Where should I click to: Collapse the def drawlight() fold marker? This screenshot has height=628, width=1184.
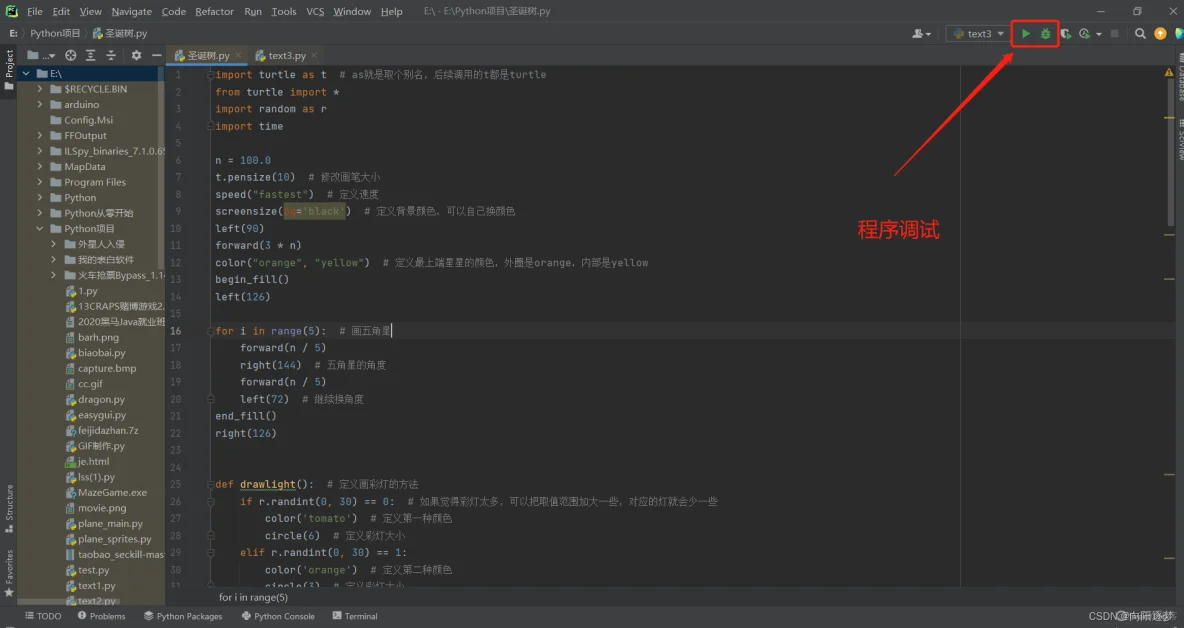[x=211, y=485]
